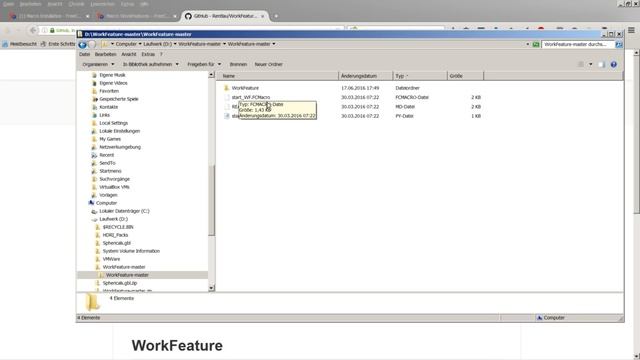The height and width of the screenshot is (360, 640).
Task: Click the WorkFeature folder icon in the file list
Action: 227,88
